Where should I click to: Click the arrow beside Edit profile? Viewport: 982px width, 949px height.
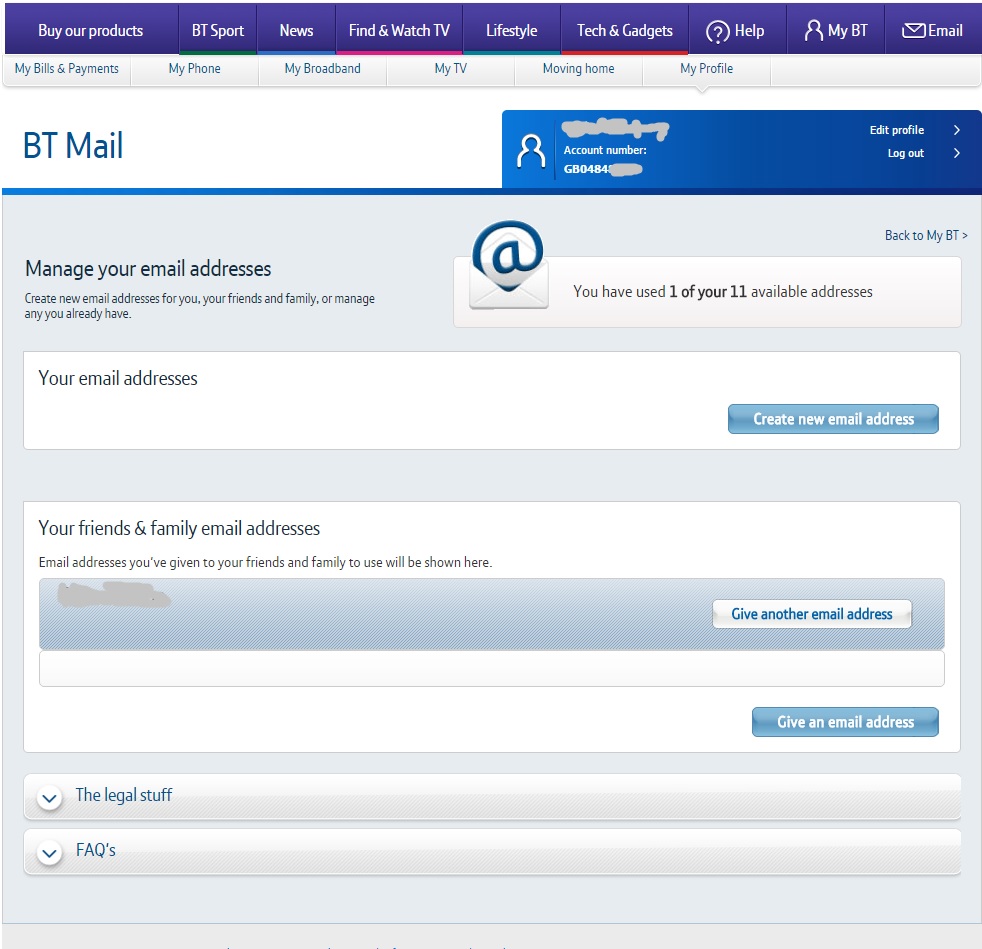tap(957, 130)
